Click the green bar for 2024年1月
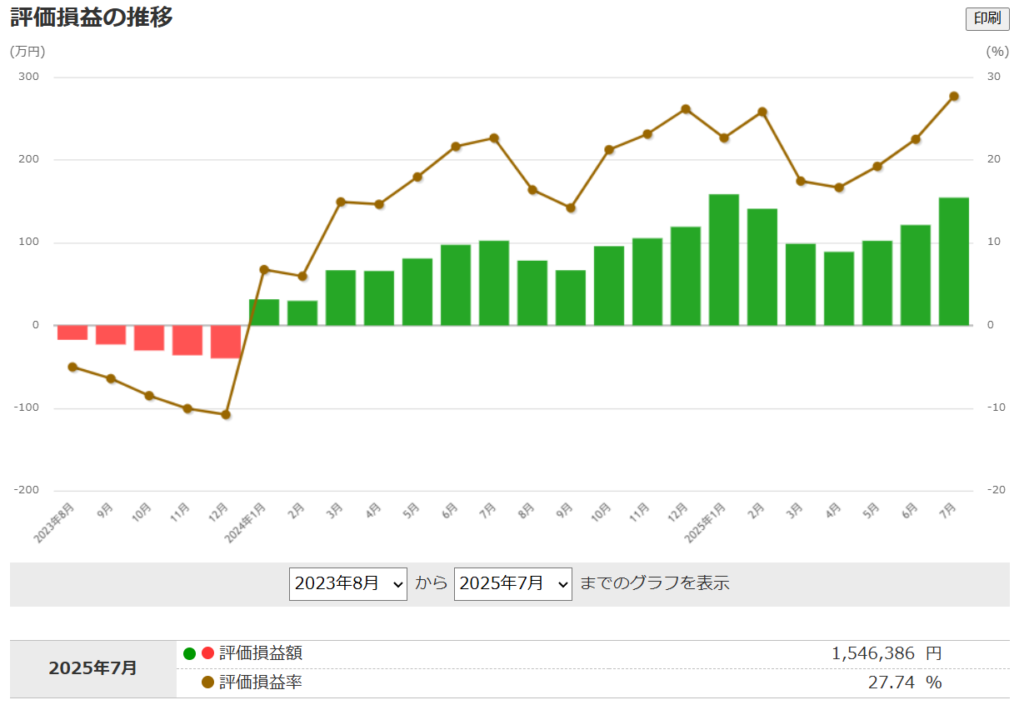Image resolution: width=1024 pixels, height=705 pixels. (264, 312)
